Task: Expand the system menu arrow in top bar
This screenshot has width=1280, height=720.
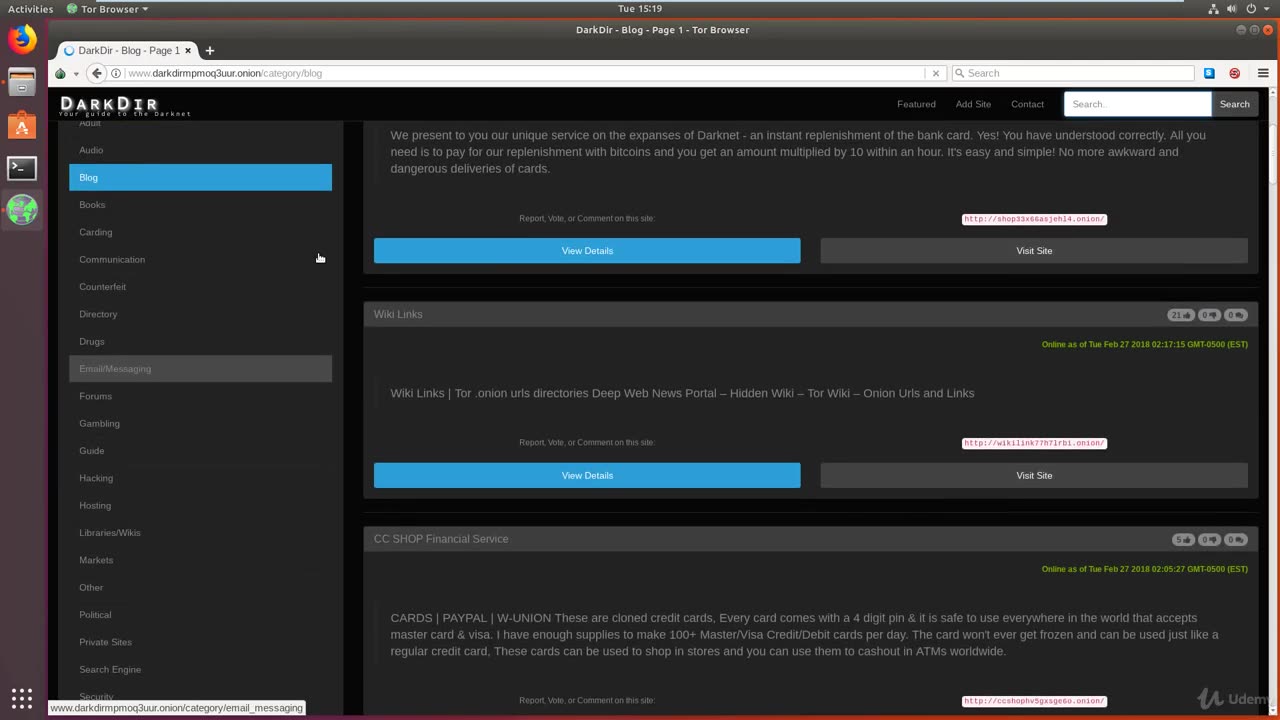Action: [x=1266, y=9]
